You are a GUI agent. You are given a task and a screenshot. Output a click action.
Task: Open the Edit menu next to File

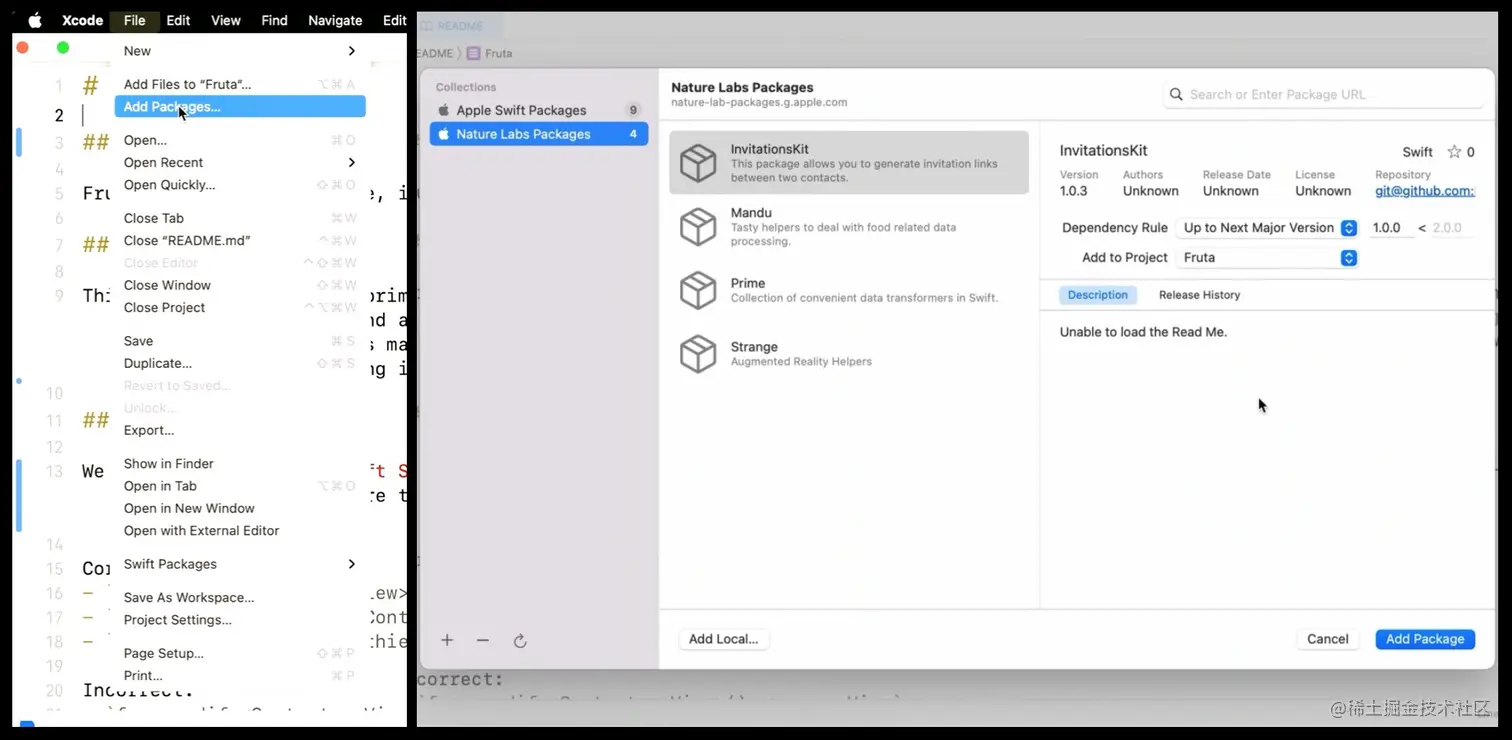click(x=178, y=20)
